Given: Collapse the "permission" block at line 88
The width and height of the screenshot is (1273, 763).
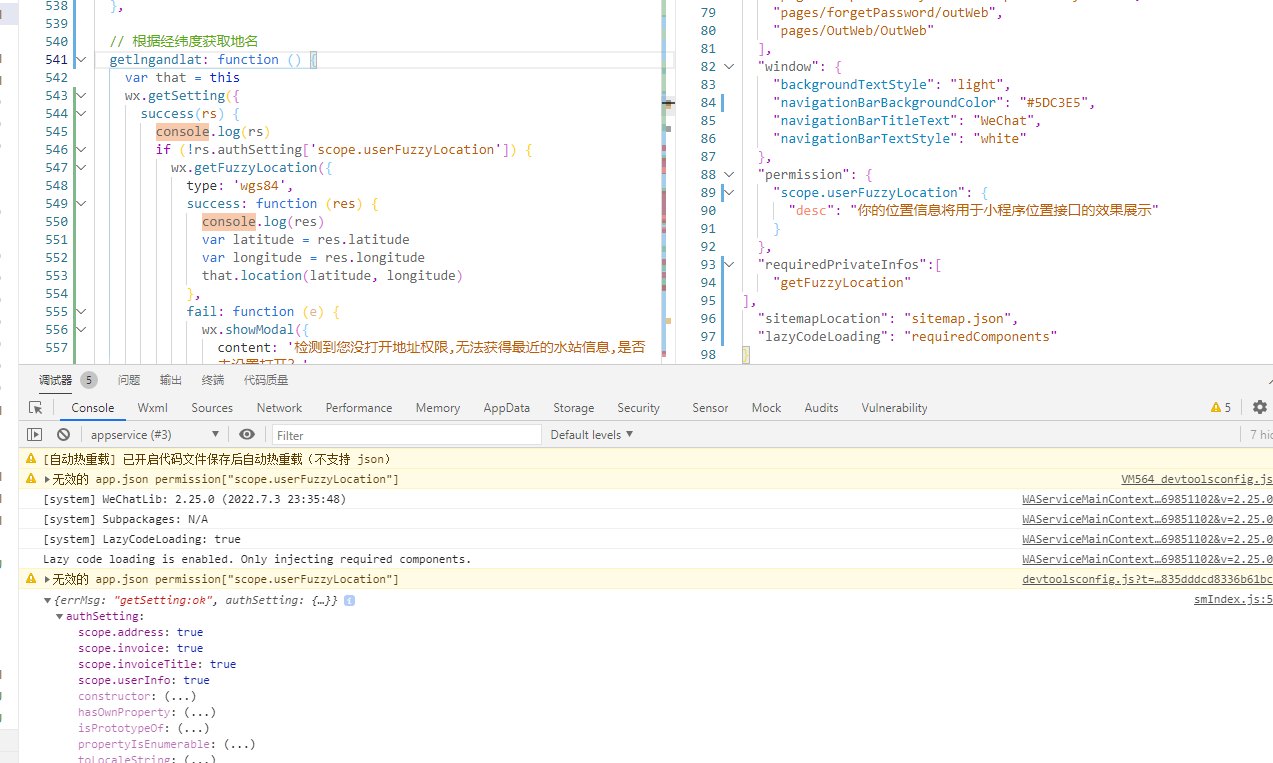Looking at the screenshot, I should (729, 175).
